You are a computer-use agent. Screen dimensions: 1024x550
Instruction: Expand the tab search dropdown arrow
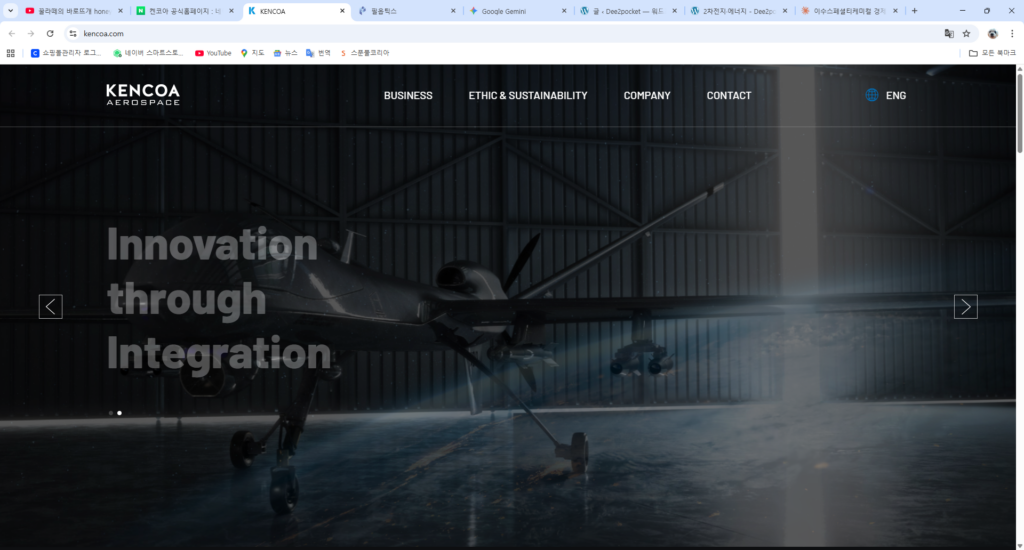click(10, 11)
